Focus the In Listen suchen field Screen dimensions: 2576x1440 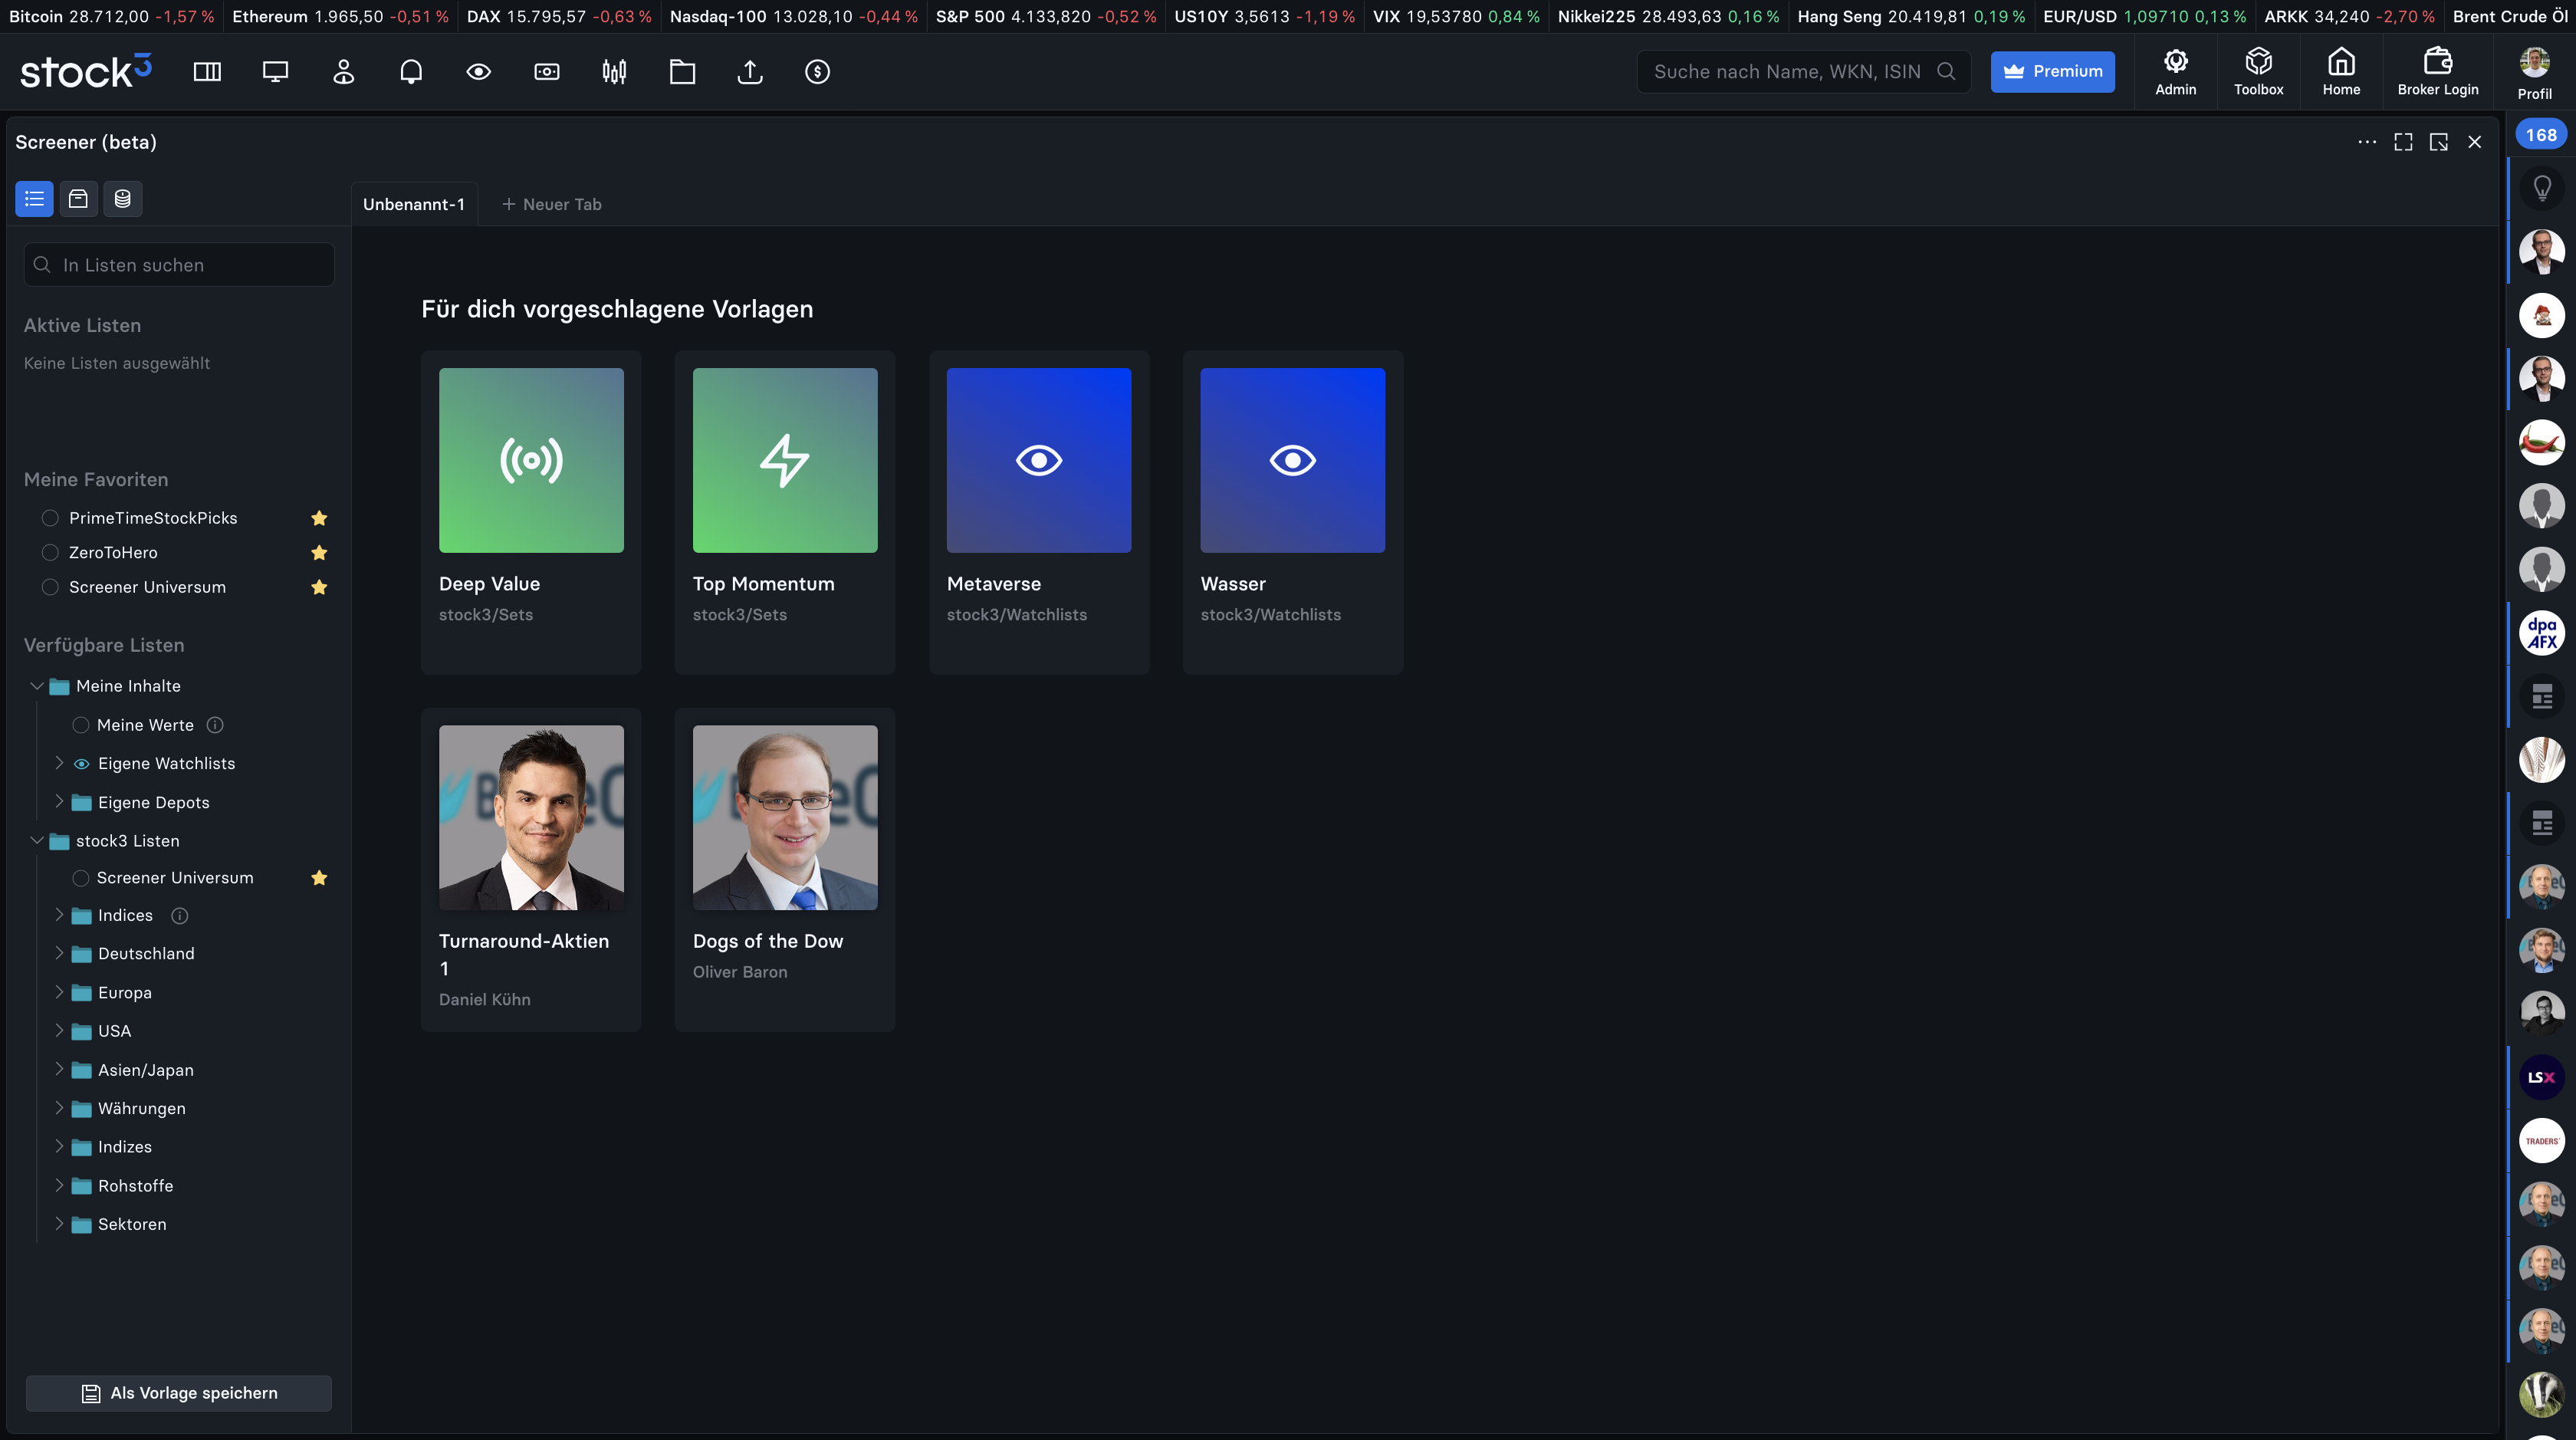click(x=179, y=265)
